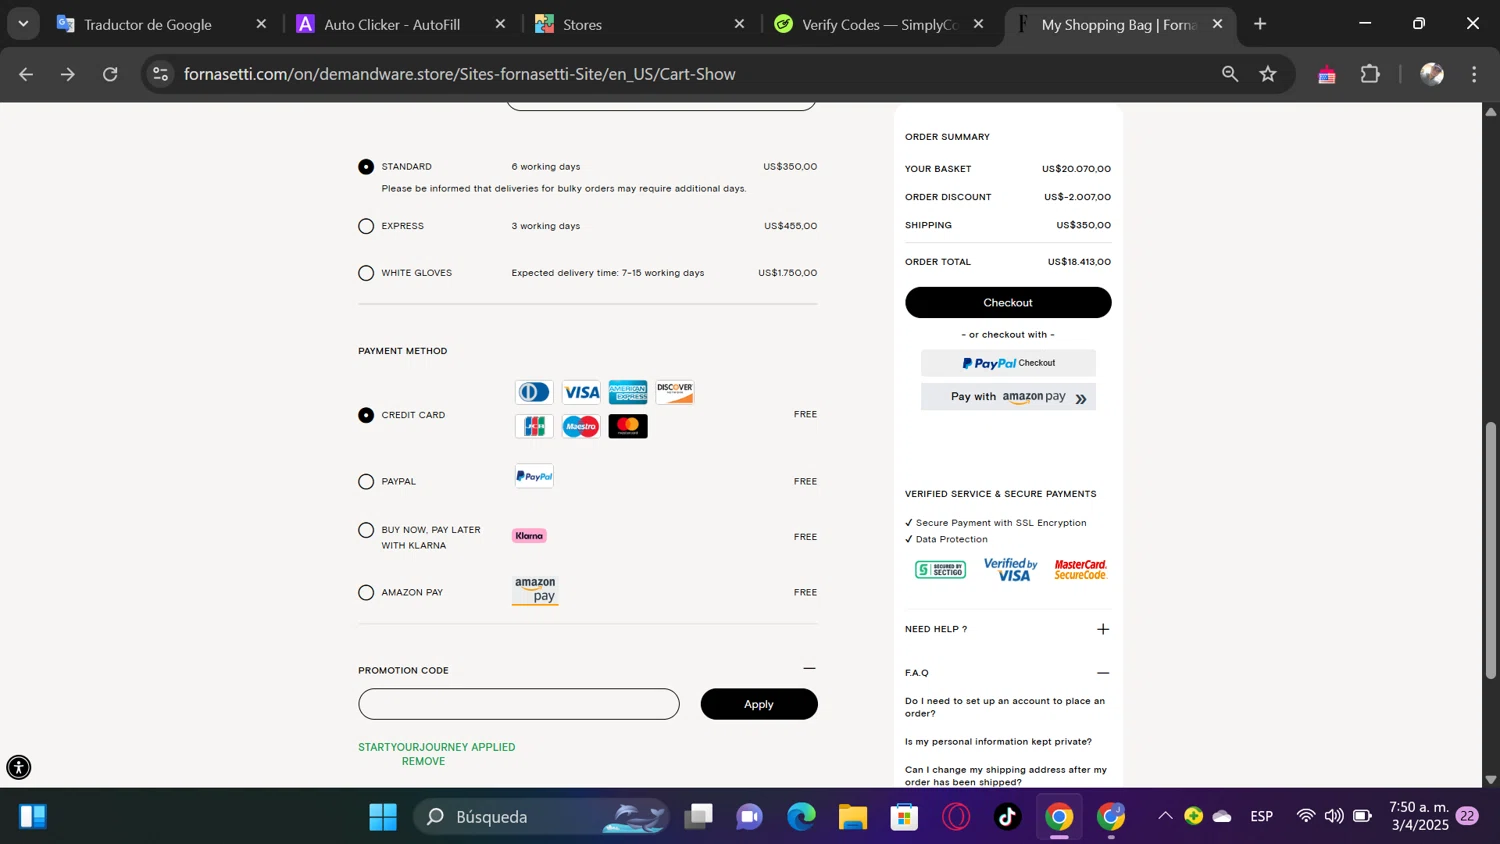Click the Maestro card icon
This screenshot has height=844, width=1500.
(x=581, y=427)
